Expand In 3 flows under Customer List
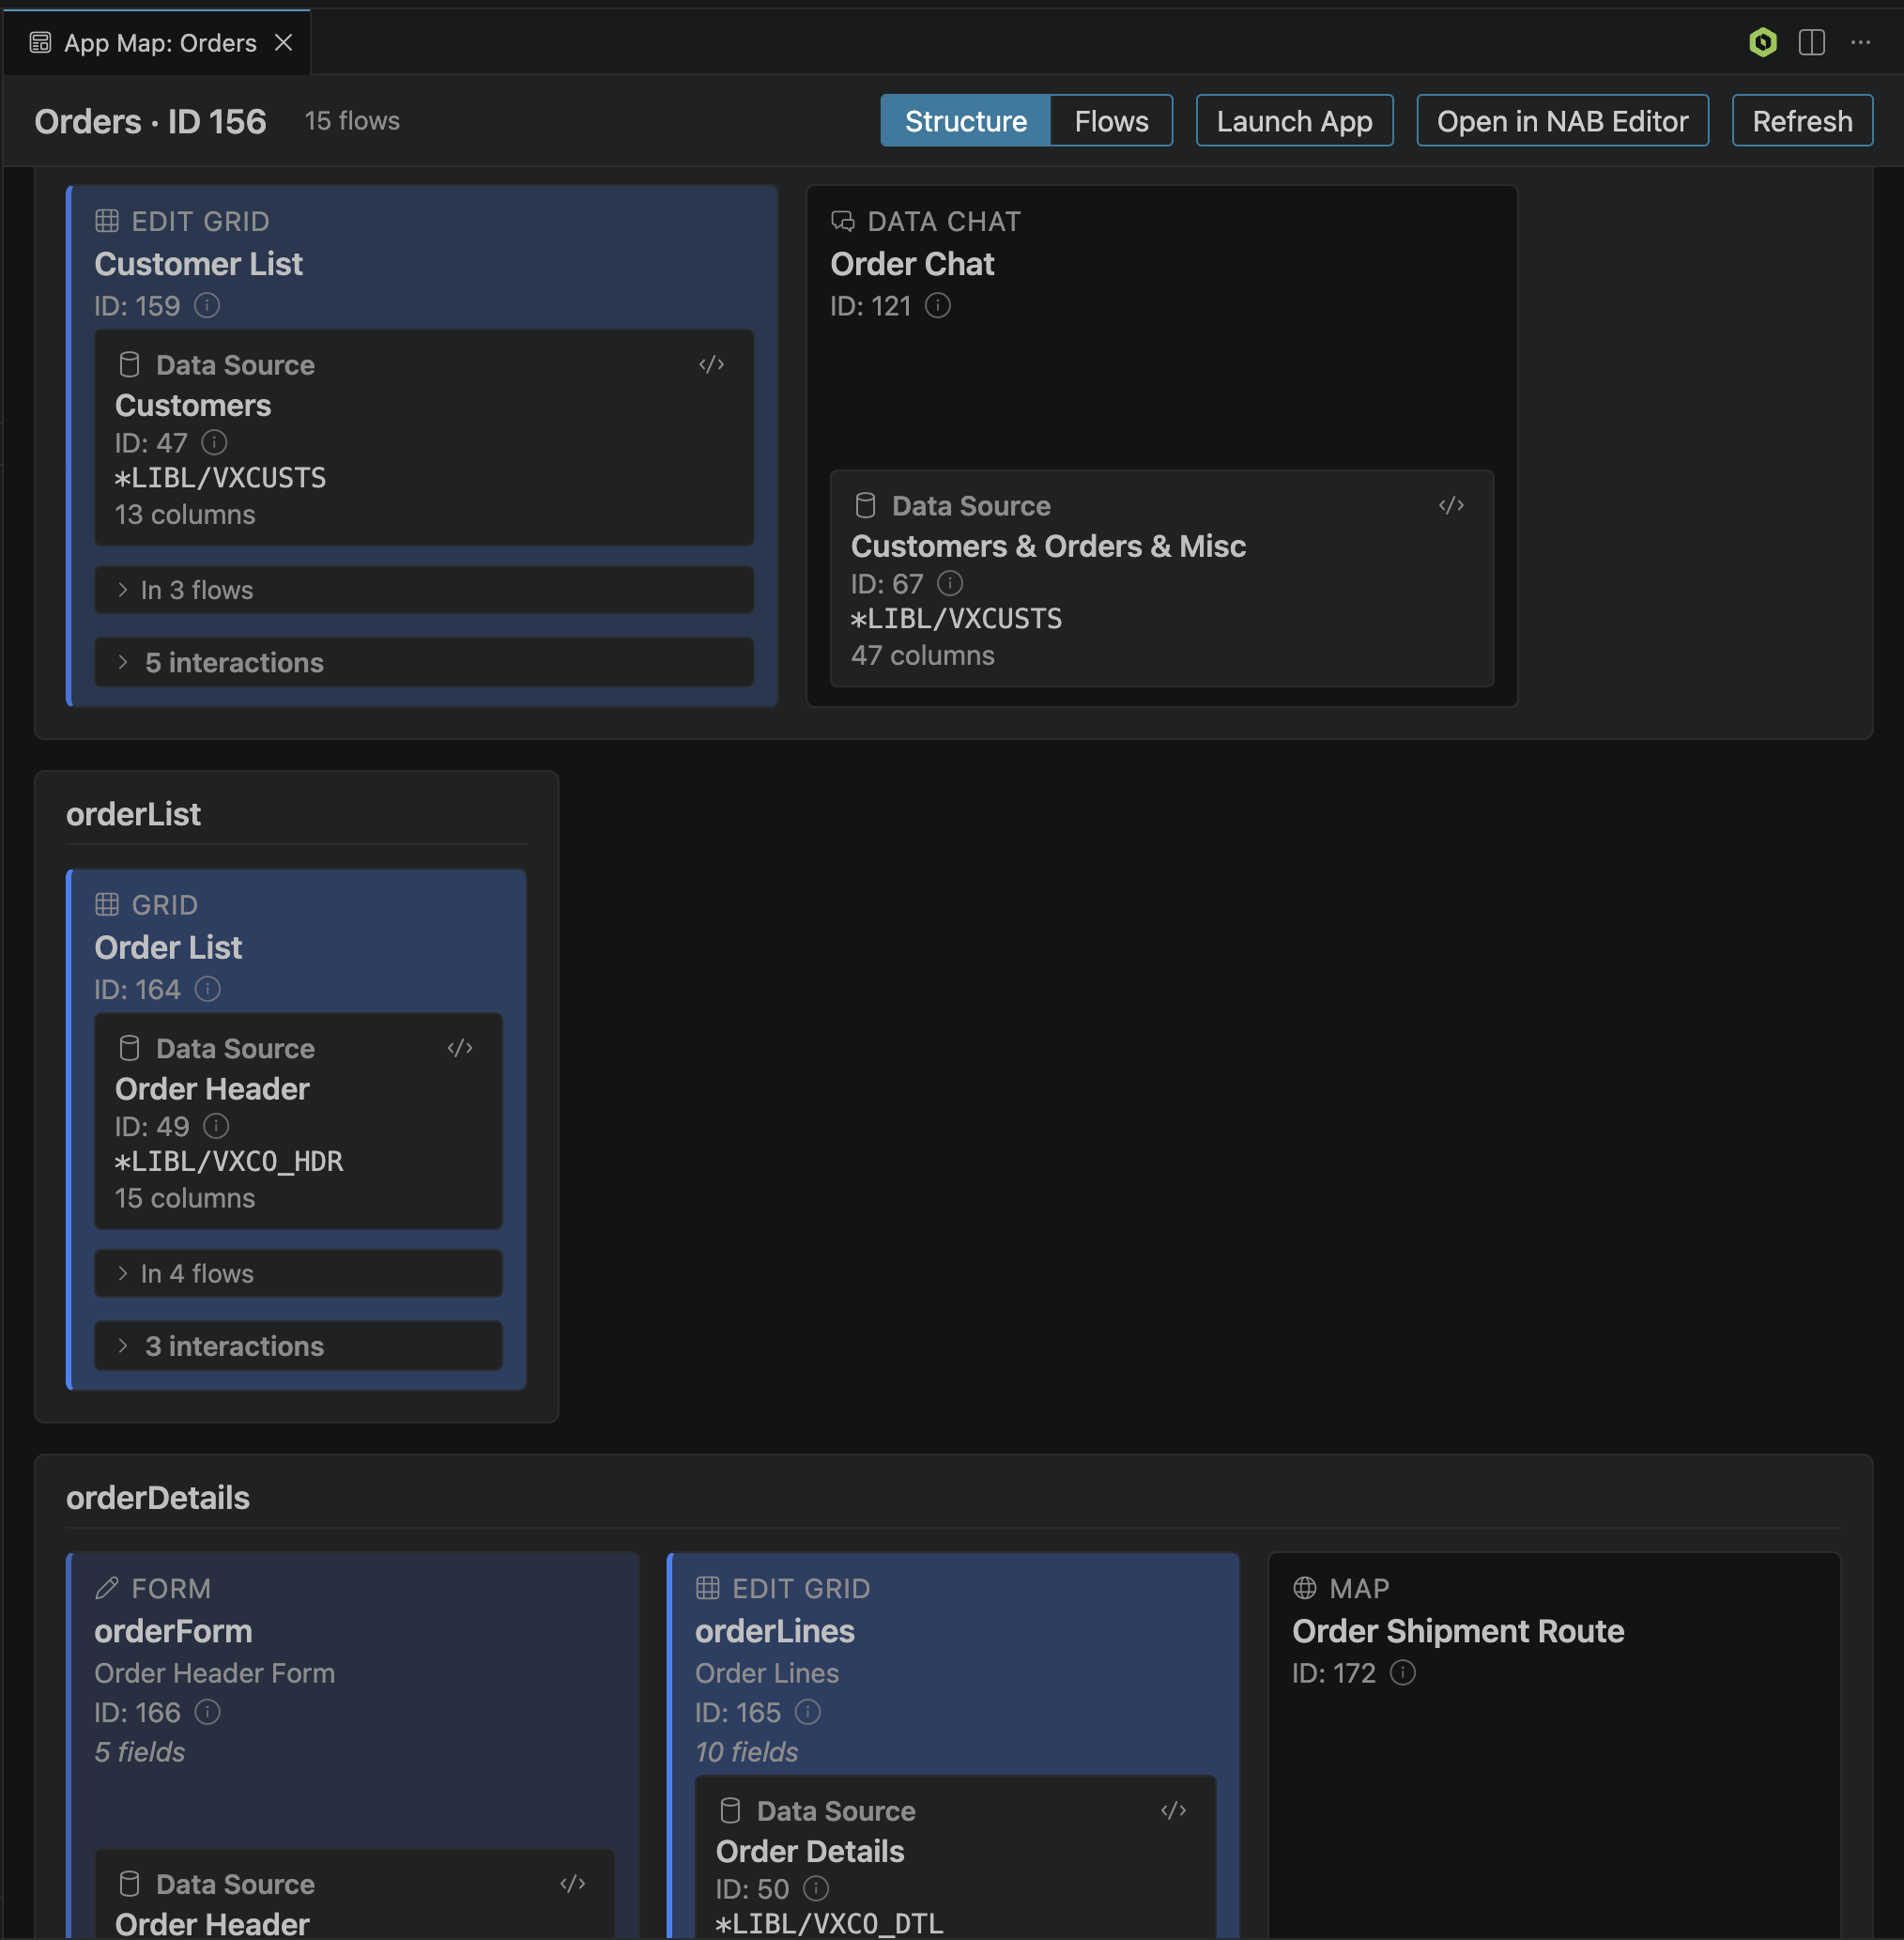Viewport: 1904px width, 1940px height. 424,590
